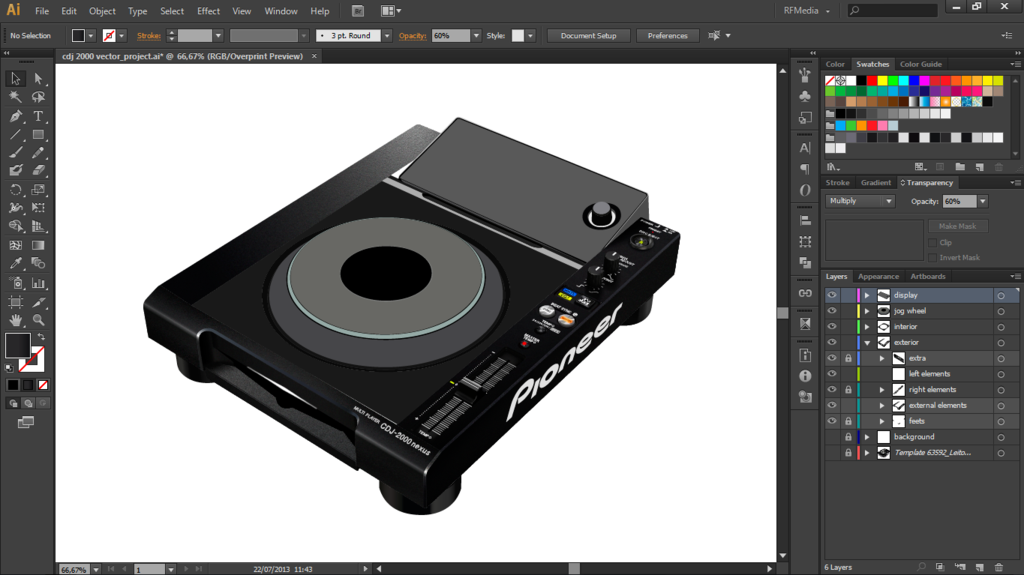The height and width of the screenshot is (575, 1024).
Task: Click the zoom level field in status bar
Action: (x=73, y=569)
